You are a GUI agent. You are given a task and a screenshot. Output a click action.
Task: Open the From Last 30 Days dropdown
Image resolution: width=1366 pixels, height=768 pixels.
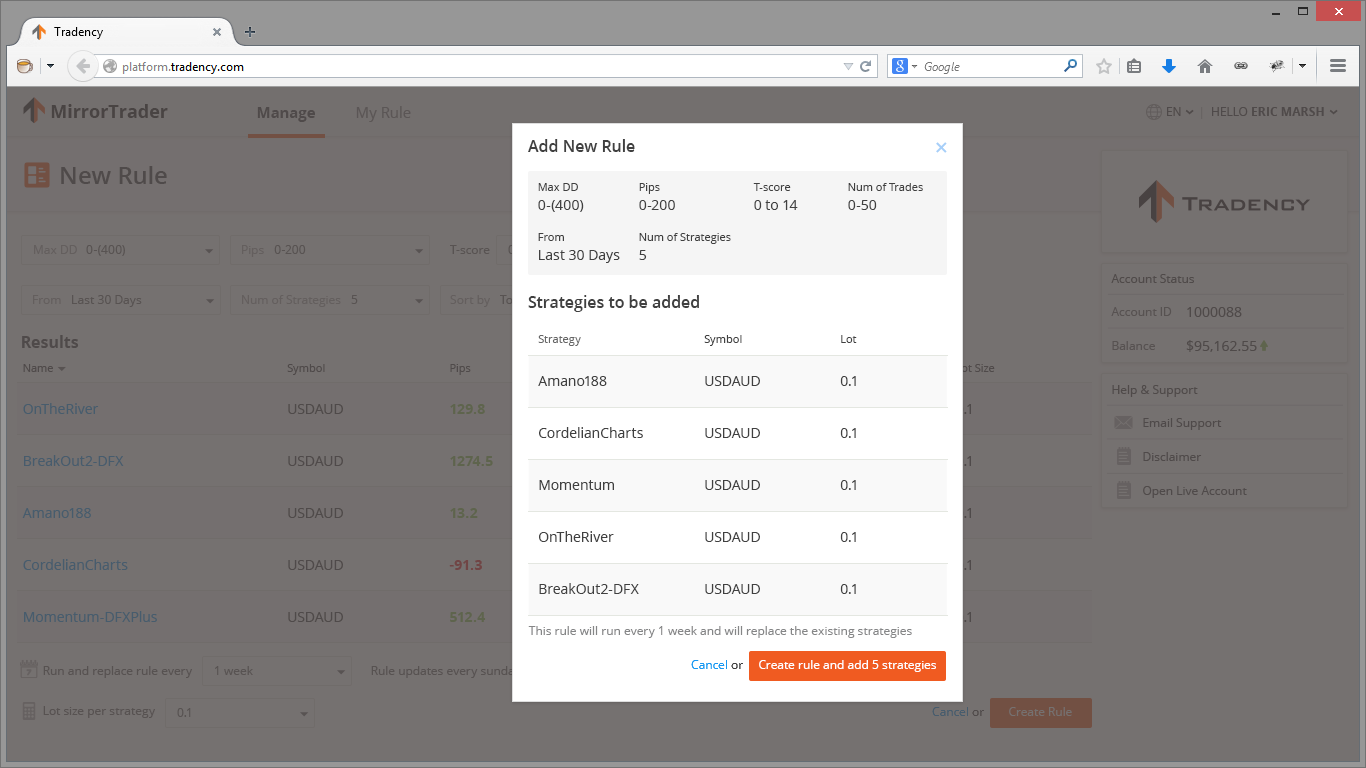(120, 300)
